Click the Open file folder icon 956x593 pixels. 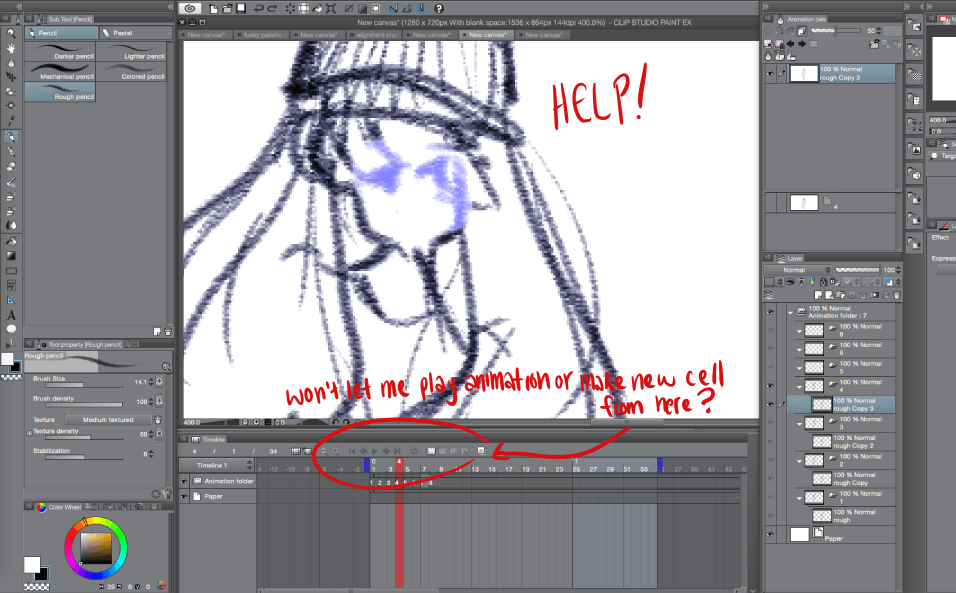pyautogui.click(x=227, y=9)
